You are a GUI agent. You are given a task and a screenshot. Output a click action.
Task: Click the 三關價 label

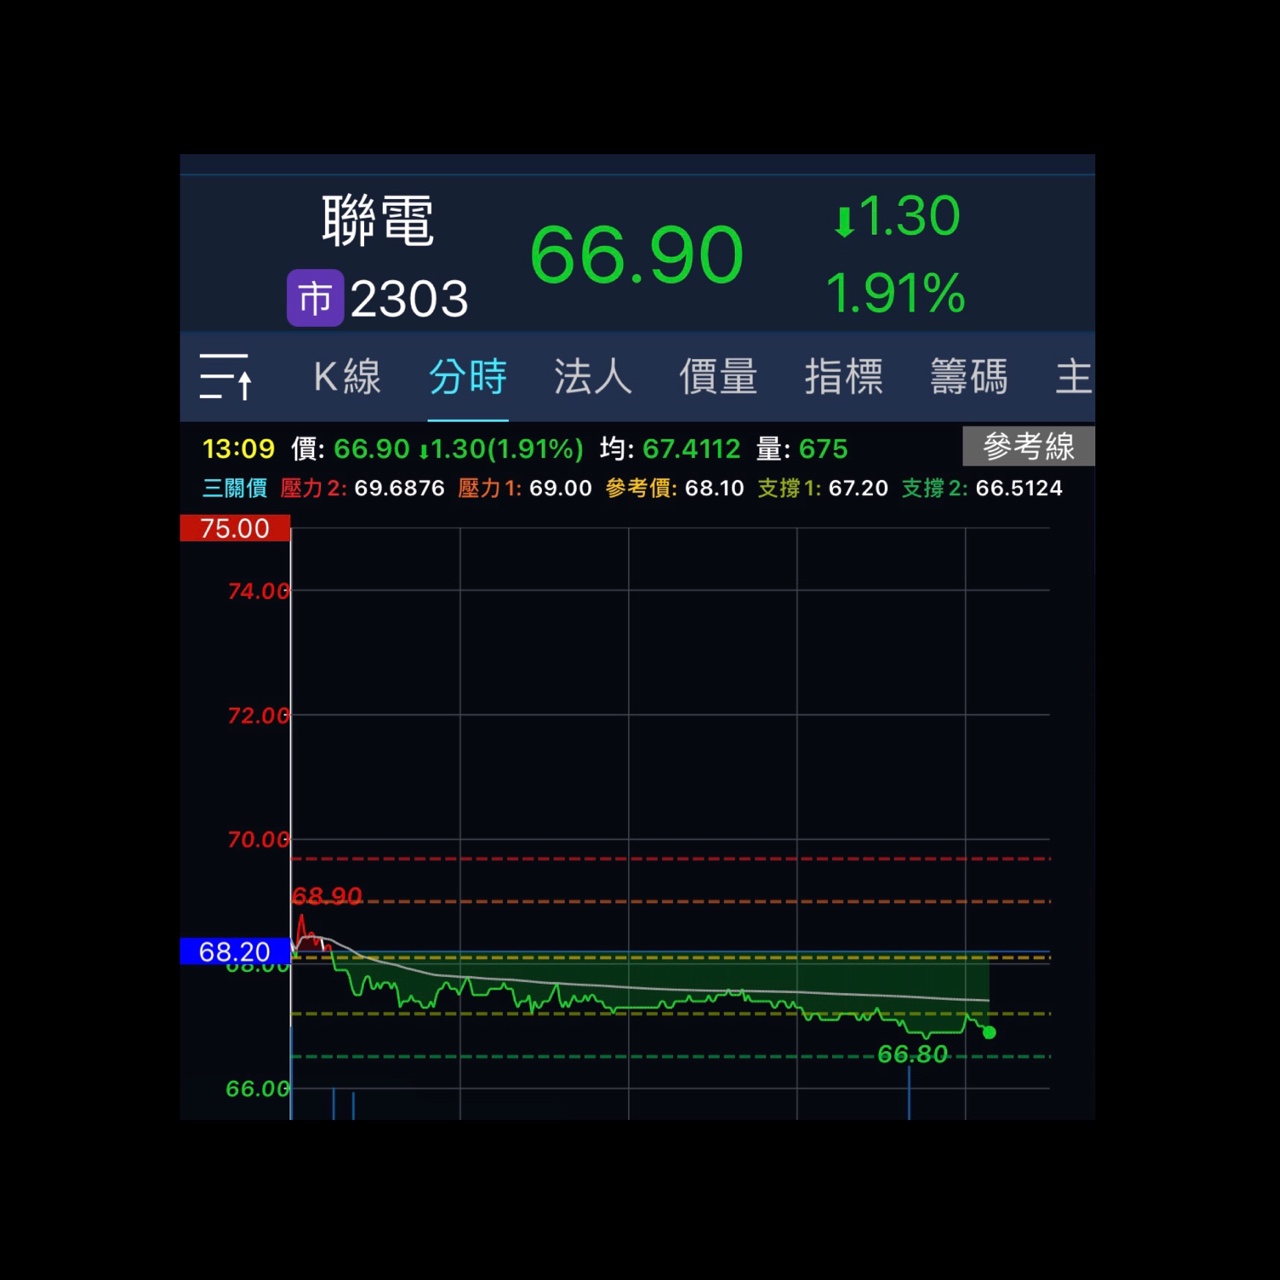coord(235,488)
